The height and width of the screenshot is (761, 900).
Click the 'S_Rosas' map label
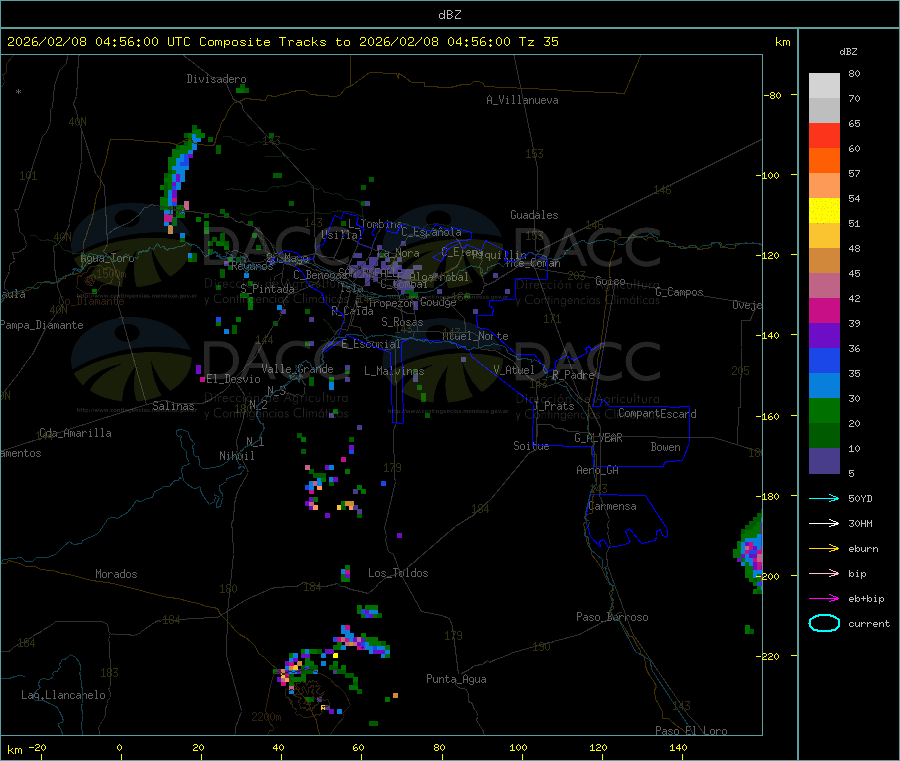click(402, 322)
